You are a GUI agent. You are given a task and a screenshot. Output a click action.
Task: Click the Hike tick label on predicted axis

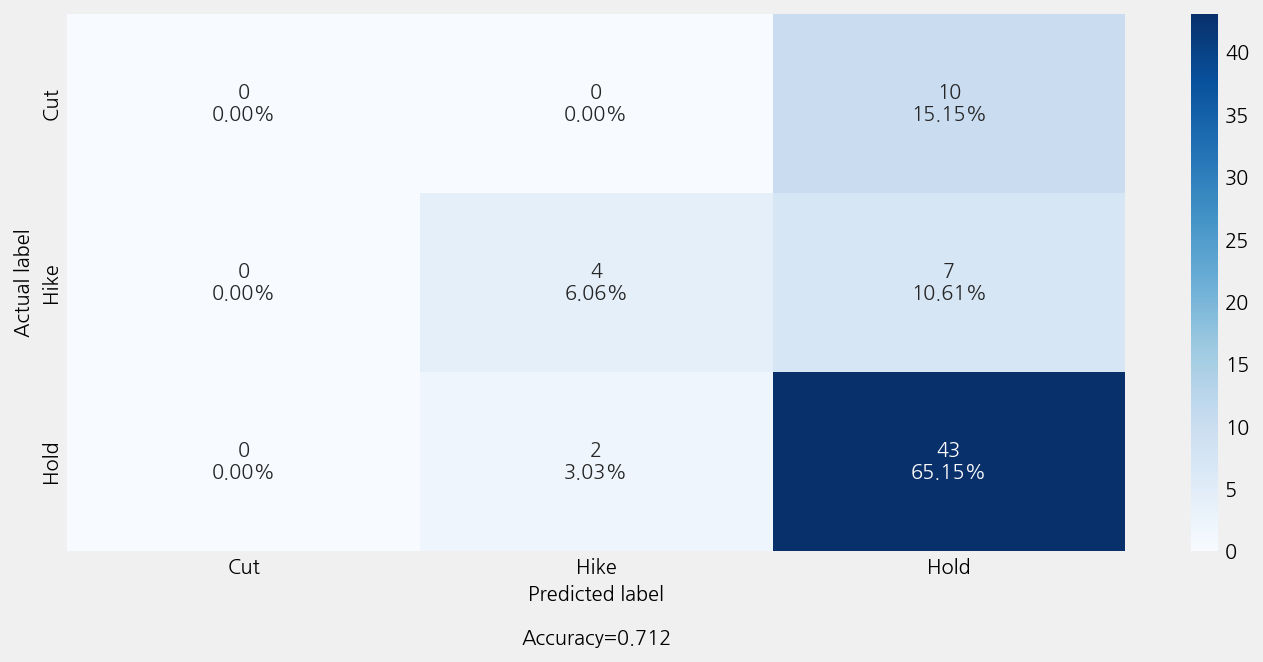(596, 567)
